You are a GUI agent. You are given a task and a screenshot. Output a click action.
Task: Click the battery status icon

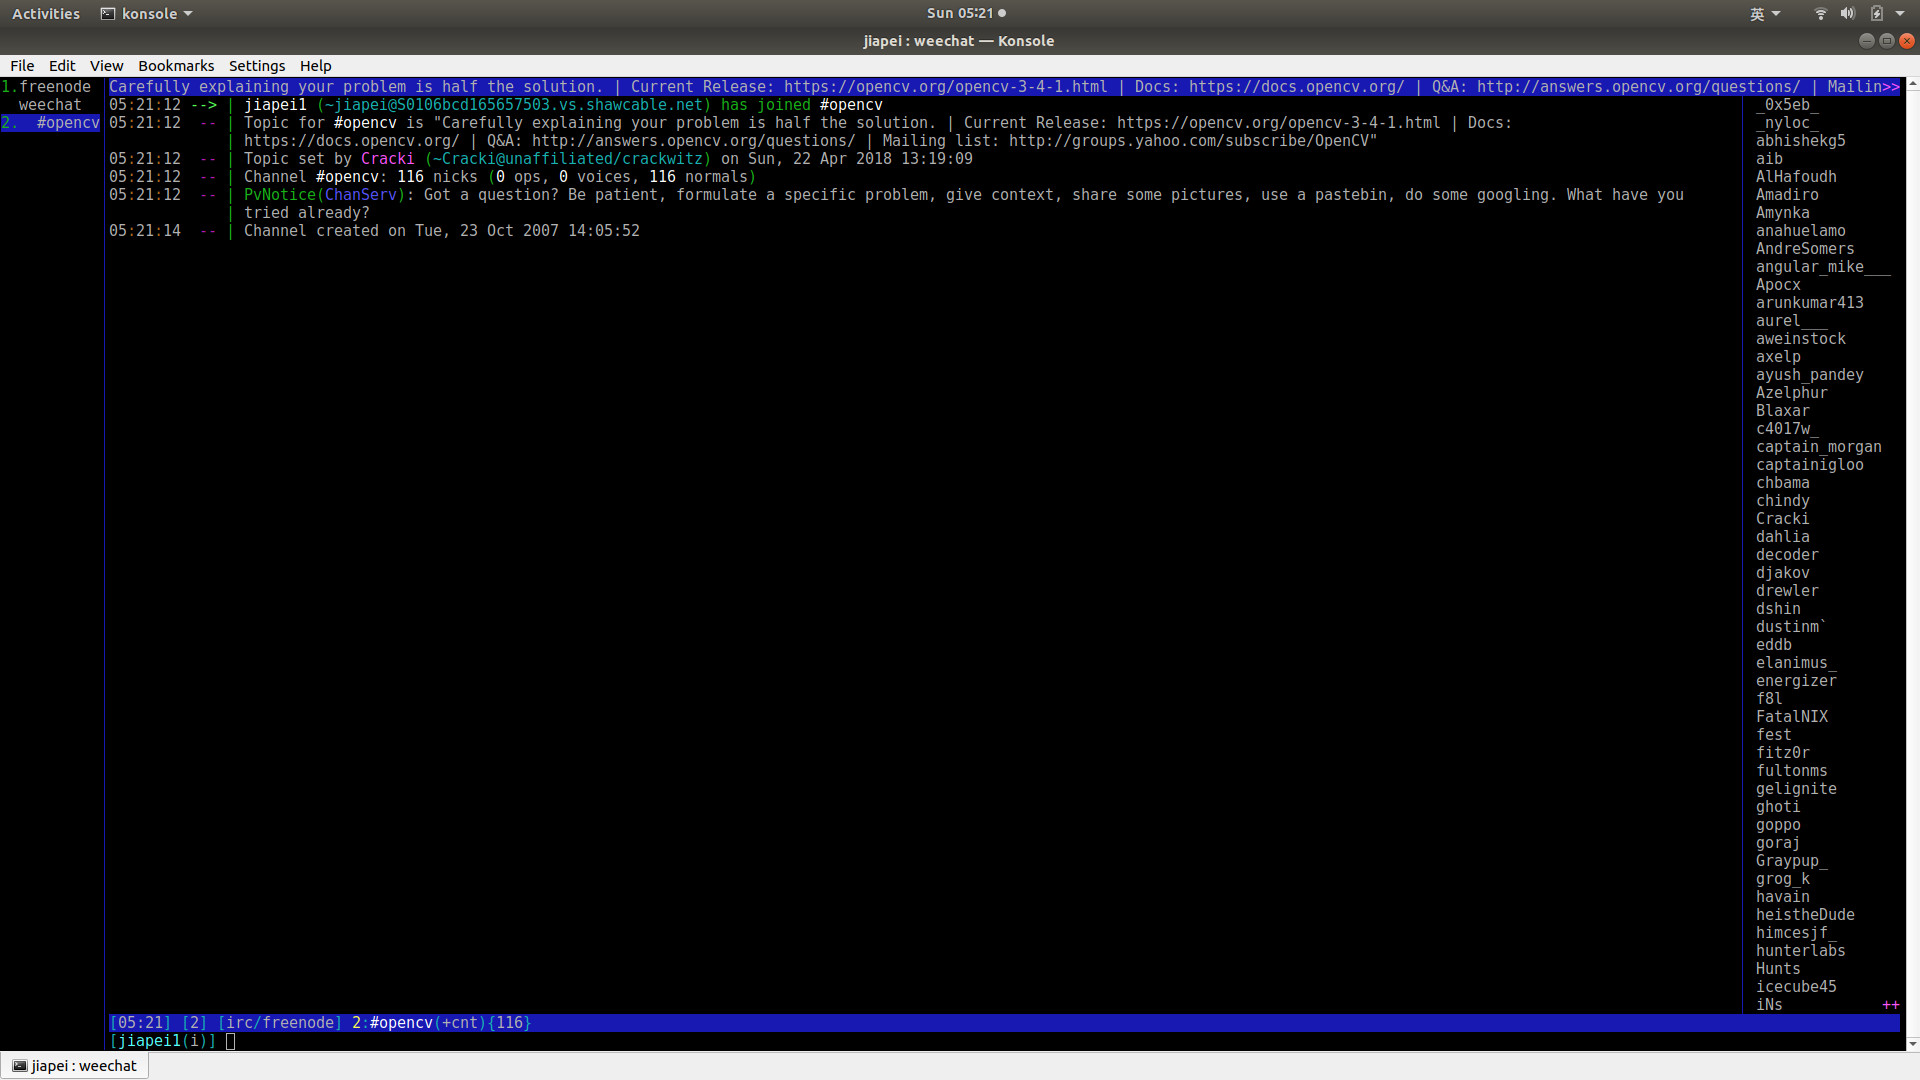tap(1876, 13)
